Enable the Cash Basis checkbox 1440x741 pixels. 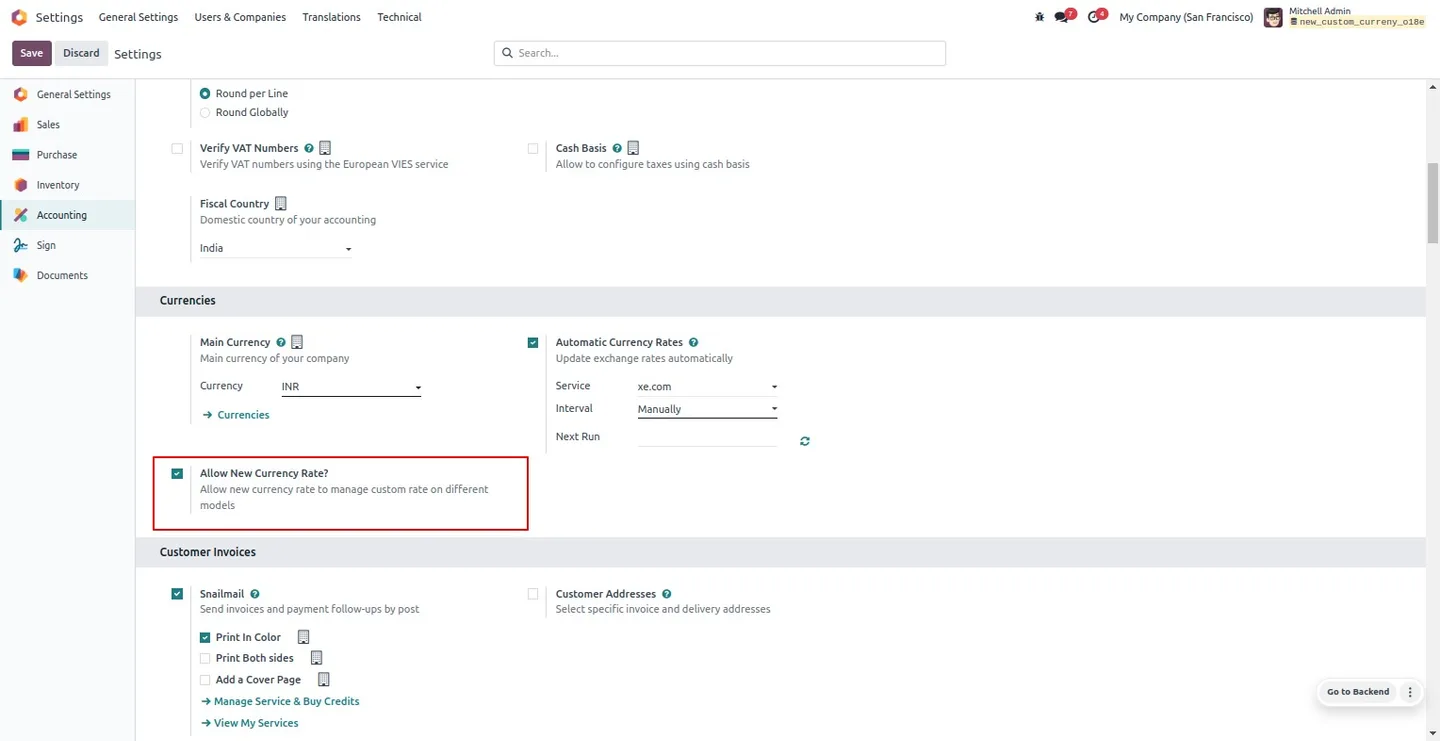point(533,148)
